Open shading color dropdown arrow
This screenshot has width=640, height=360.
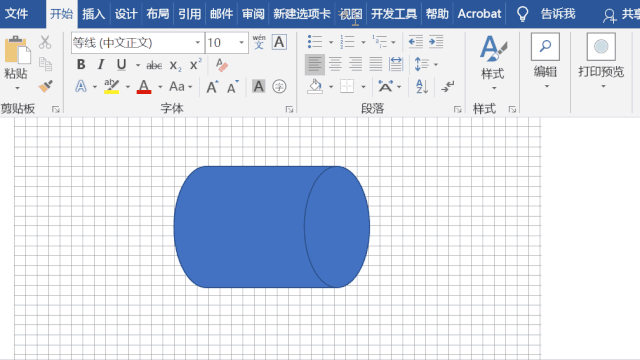(x=331, y=87)
